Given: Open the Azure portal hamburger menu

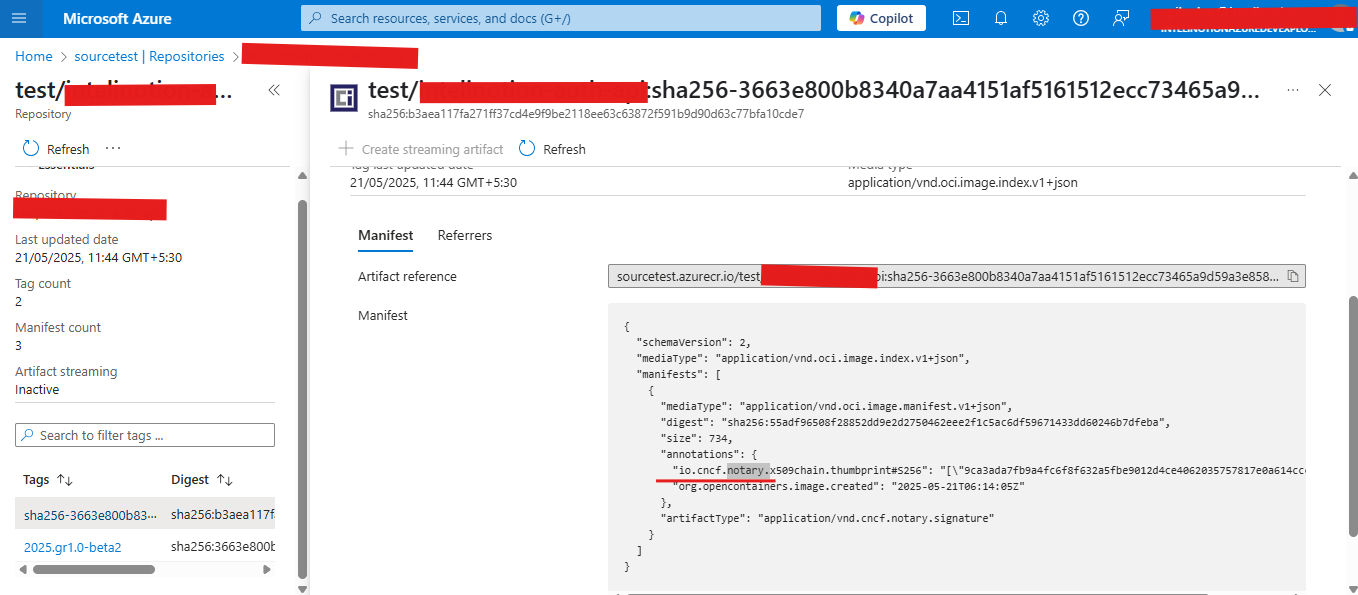Looking at the screenshot, I should [20, 18].
